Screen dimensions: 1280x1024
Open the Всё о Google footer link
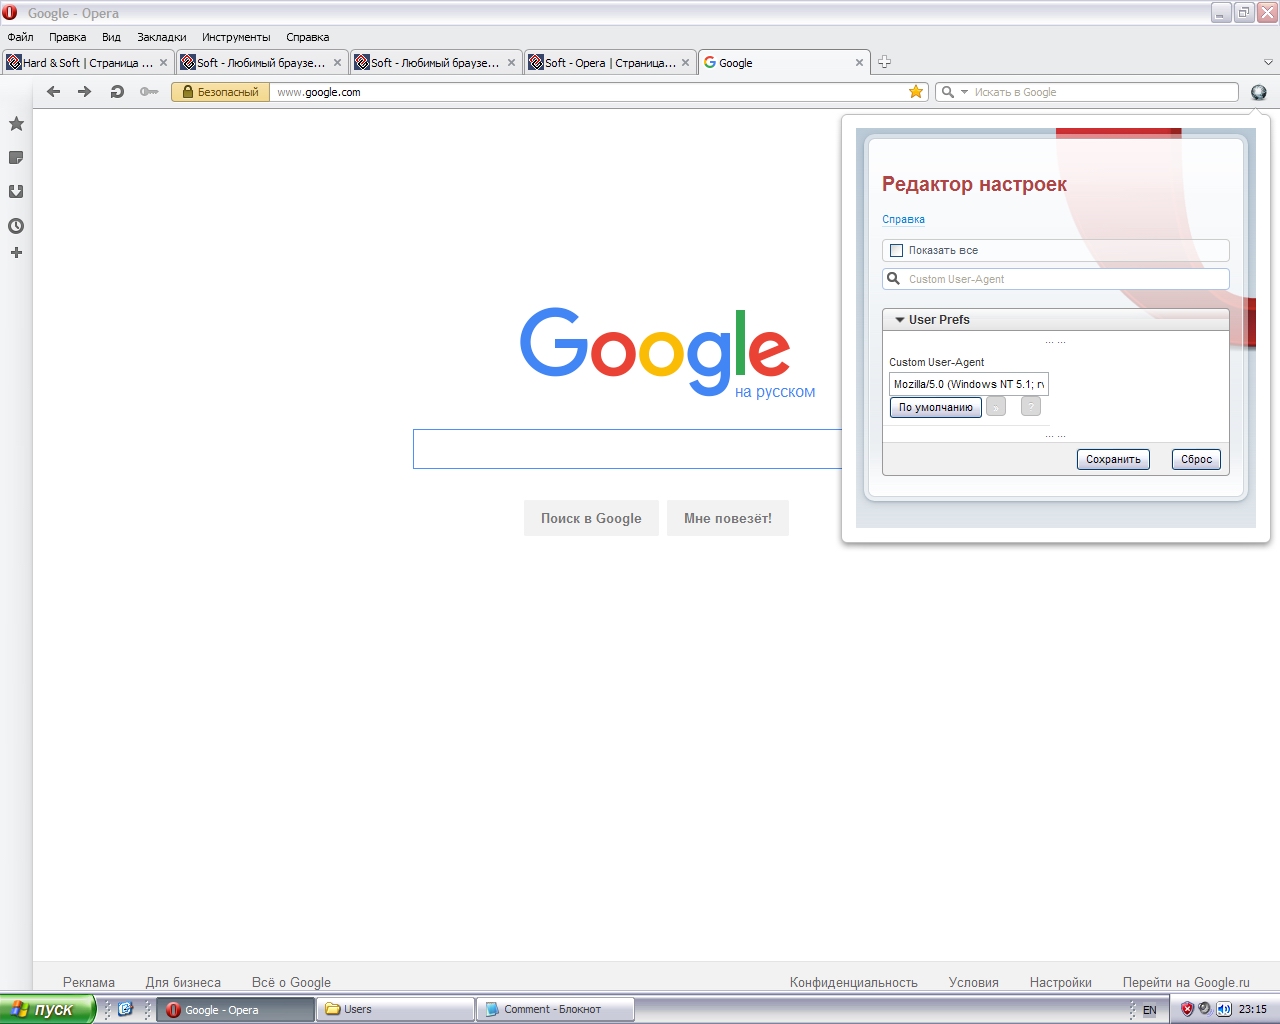[291, 982]
